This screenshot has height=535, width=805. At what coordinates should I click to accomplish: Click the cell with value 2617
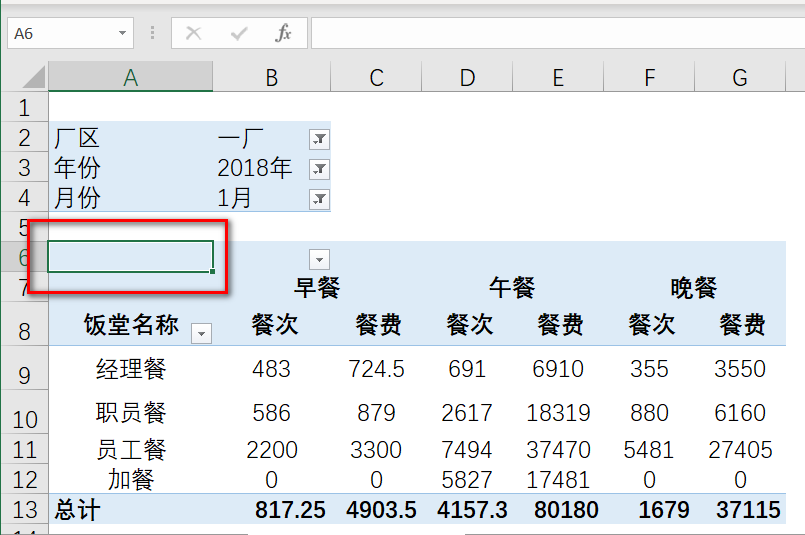(x=467, y=413)
